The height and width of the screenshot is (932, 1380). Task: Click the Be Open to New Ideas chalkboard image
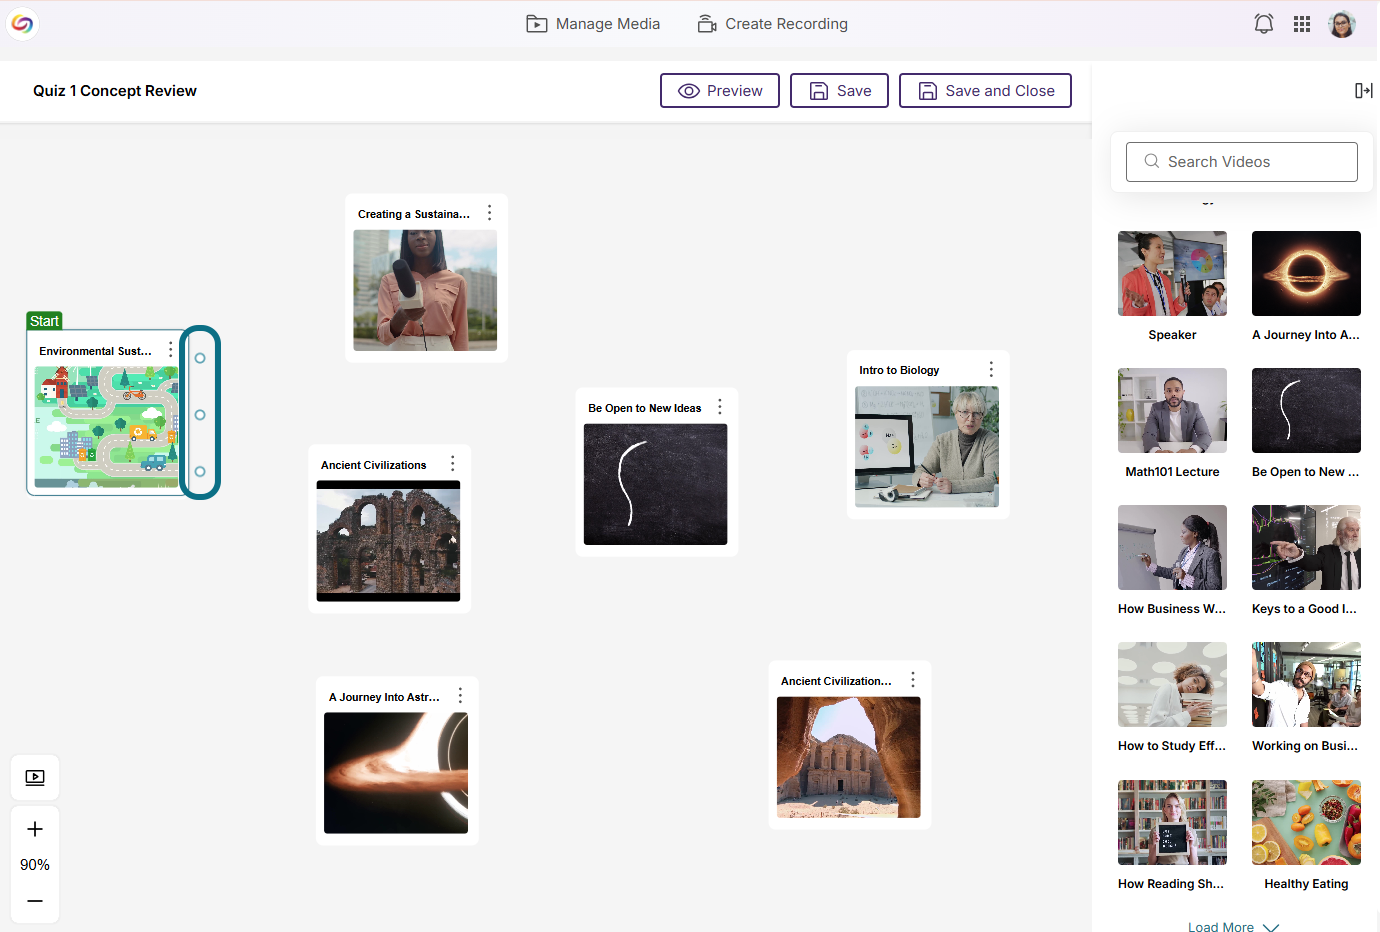coord(655,484)
